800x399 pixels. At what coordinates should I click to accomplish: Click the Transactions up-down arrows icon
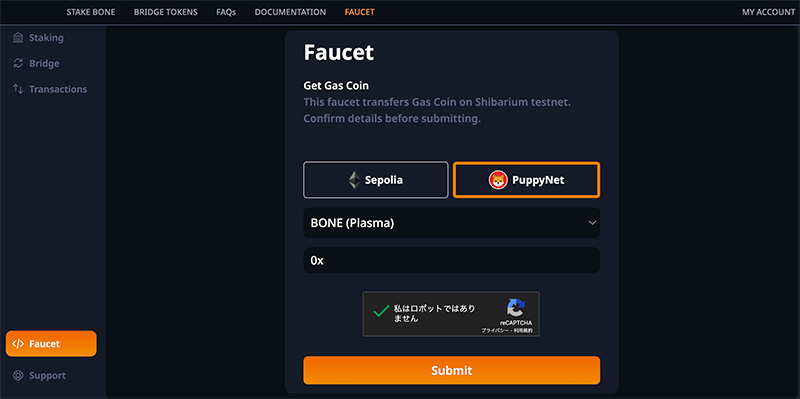[x=18, y=89]
